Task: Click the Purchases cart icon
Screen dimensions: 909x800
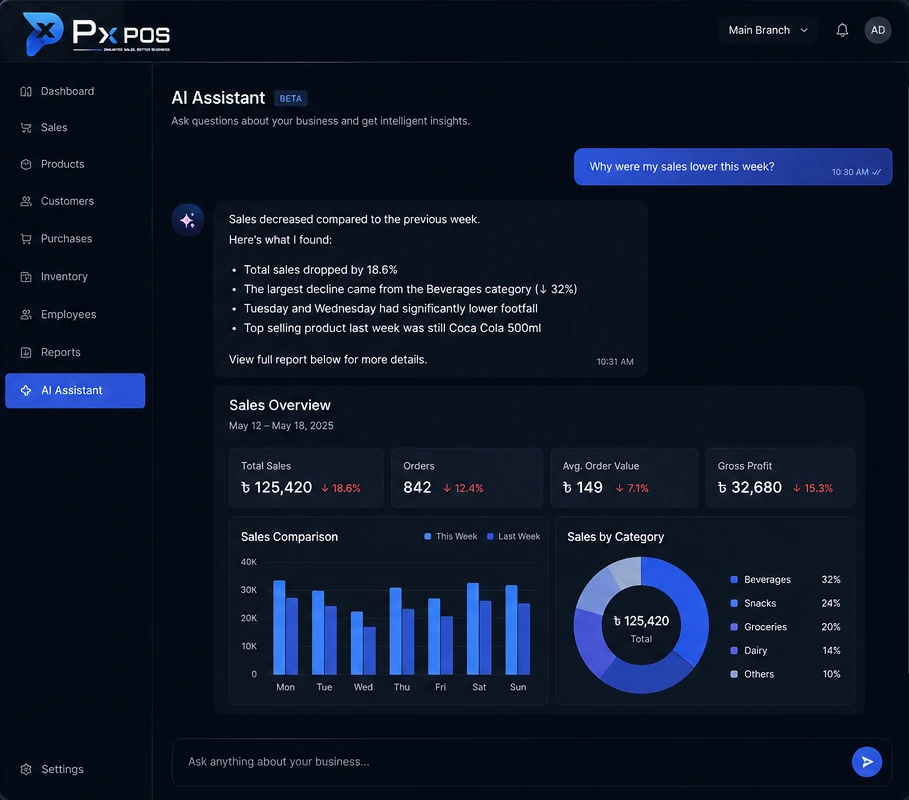Action: [x=26, y=239]
